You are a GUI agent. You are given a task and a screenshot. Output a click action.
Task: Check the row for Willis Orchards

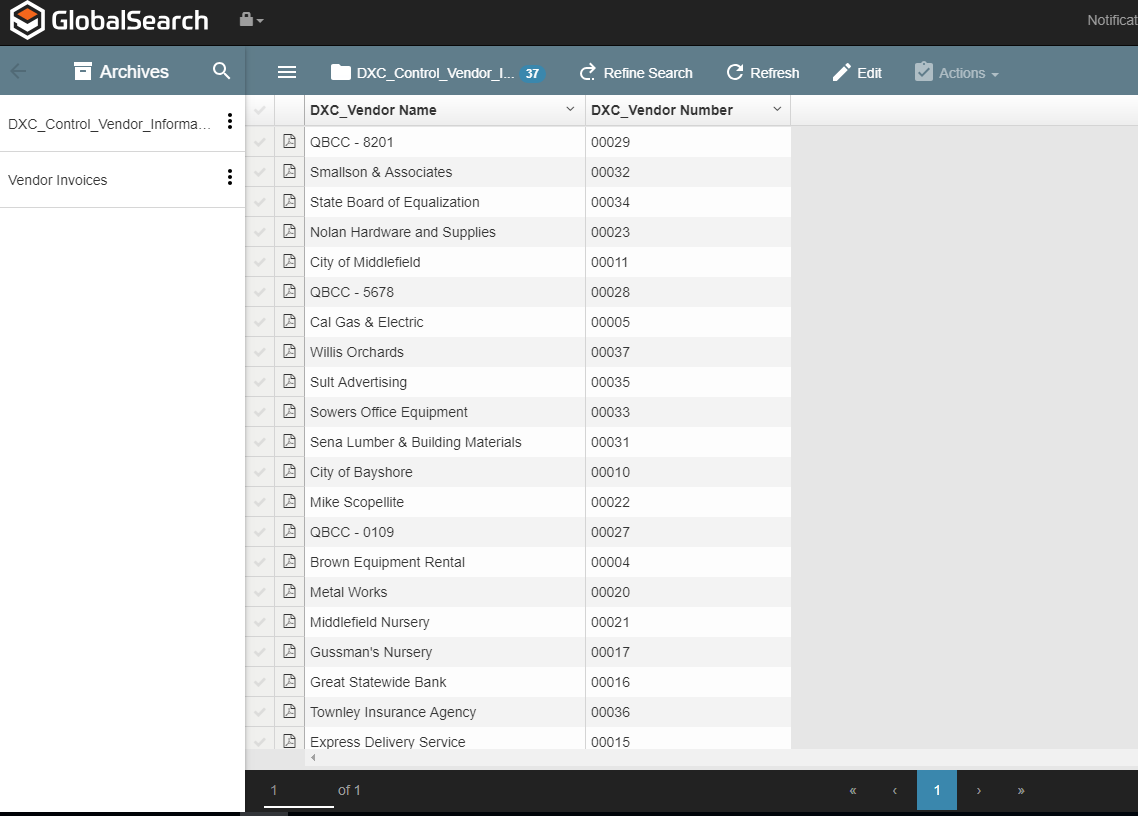point(260,352)
